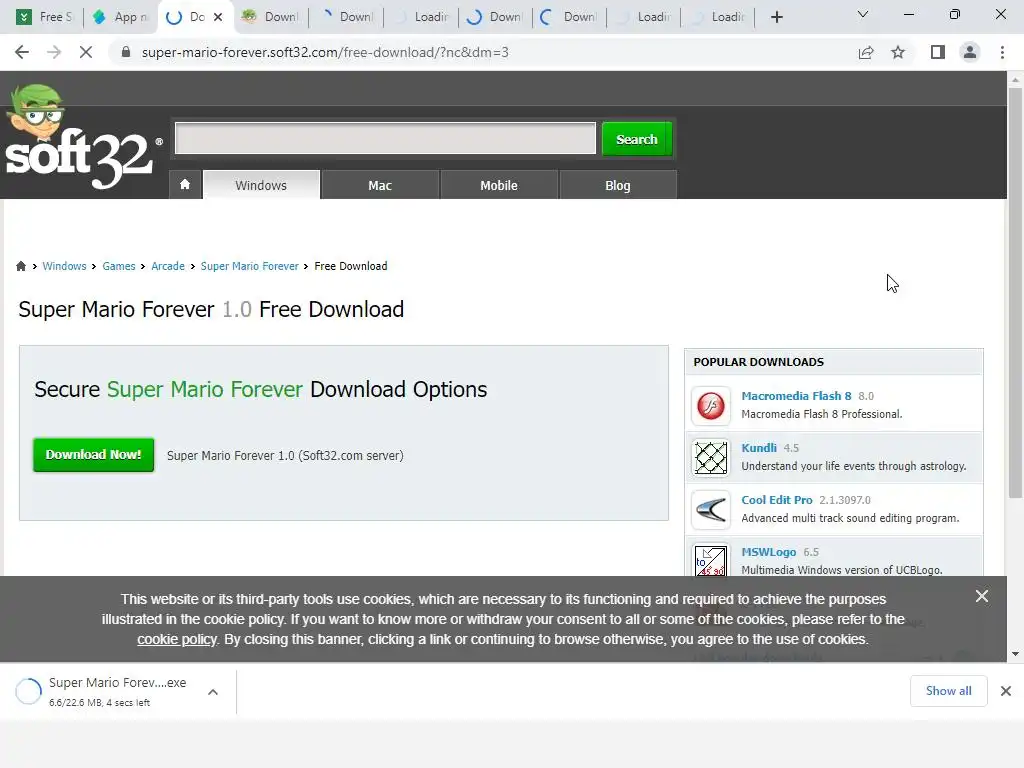
Task: Open the Chrome profile menu
Action: (x=970, y=52)
